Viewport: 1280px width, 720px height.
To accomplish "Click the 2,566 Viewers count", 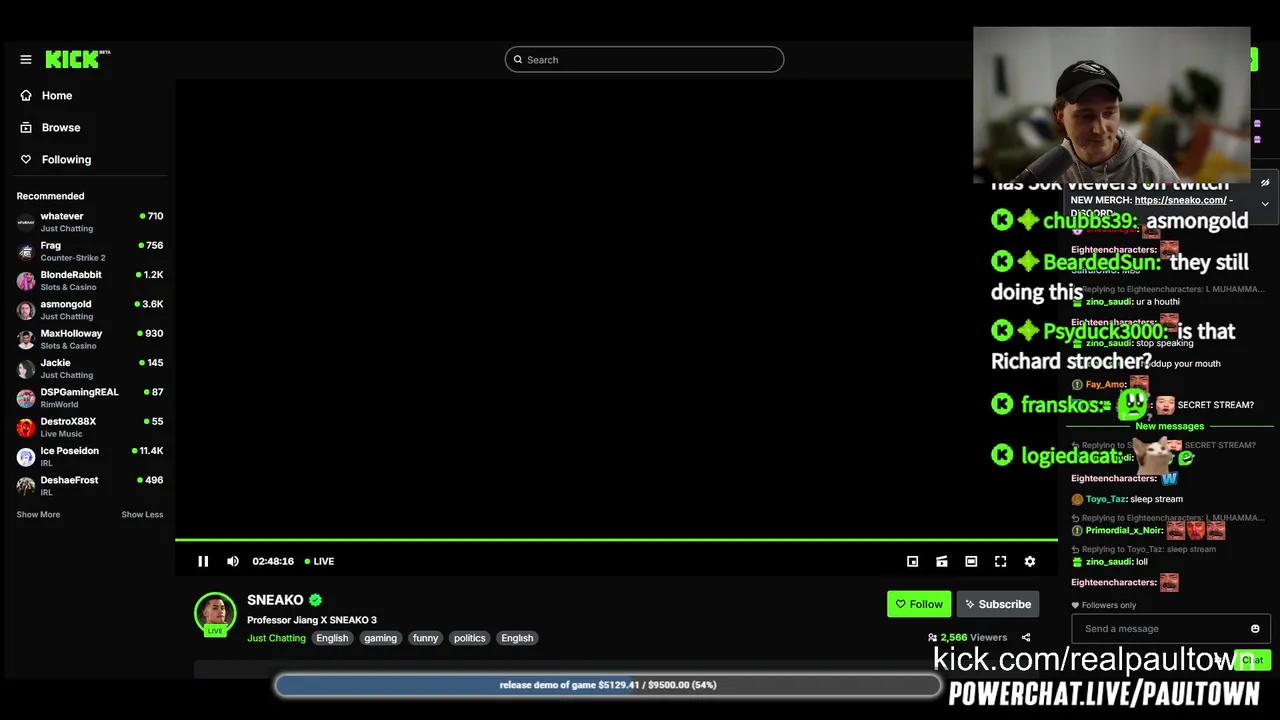I will 967,638.
